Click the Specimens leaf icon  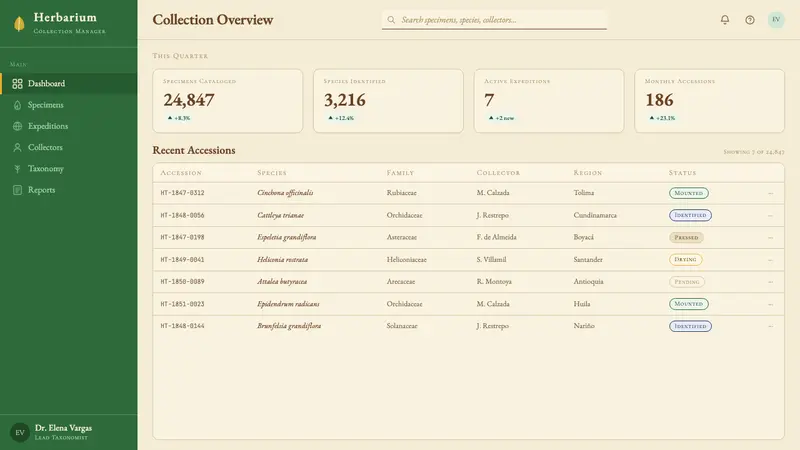point(17,105)
